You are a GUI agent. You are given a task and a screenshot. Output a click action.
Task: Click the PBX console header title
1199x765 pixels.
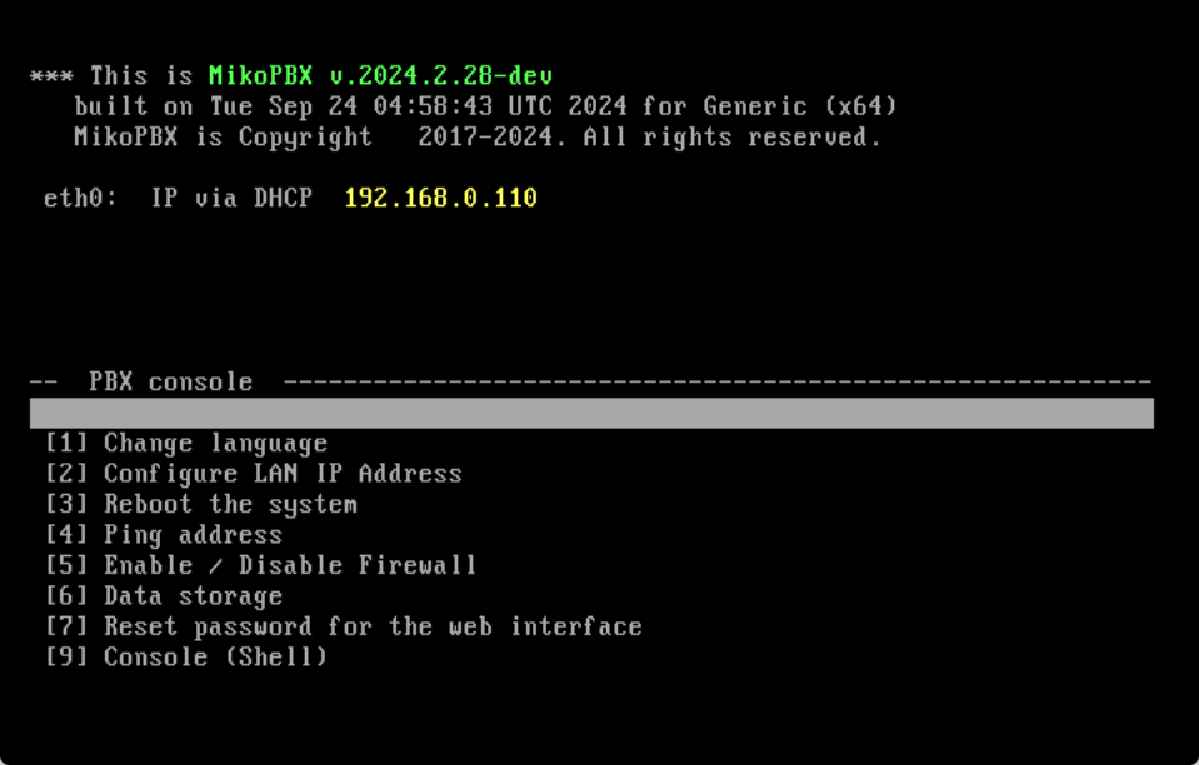[x=170, y=382]
